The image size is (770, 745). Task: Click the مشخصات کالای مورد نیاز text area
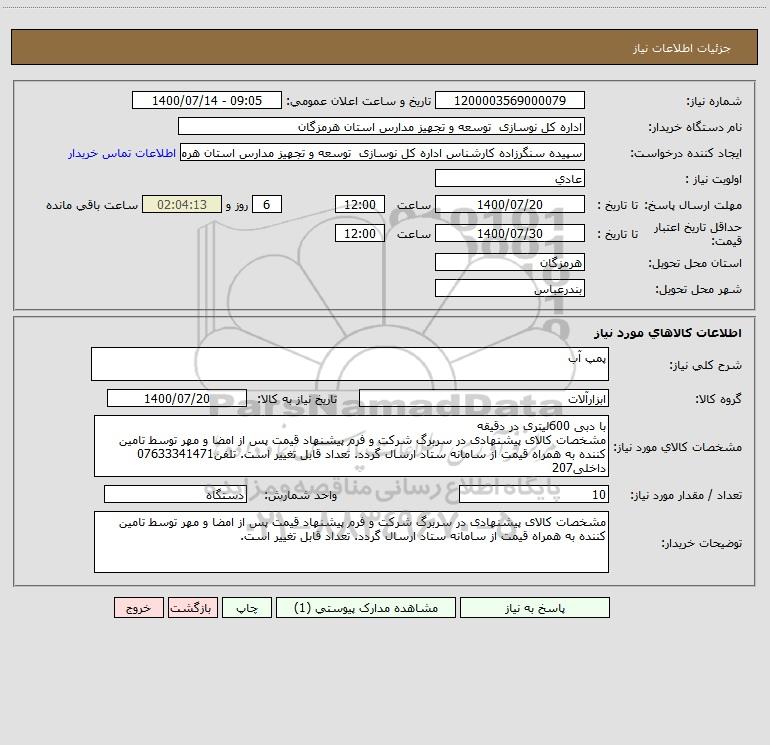(351, 446)
